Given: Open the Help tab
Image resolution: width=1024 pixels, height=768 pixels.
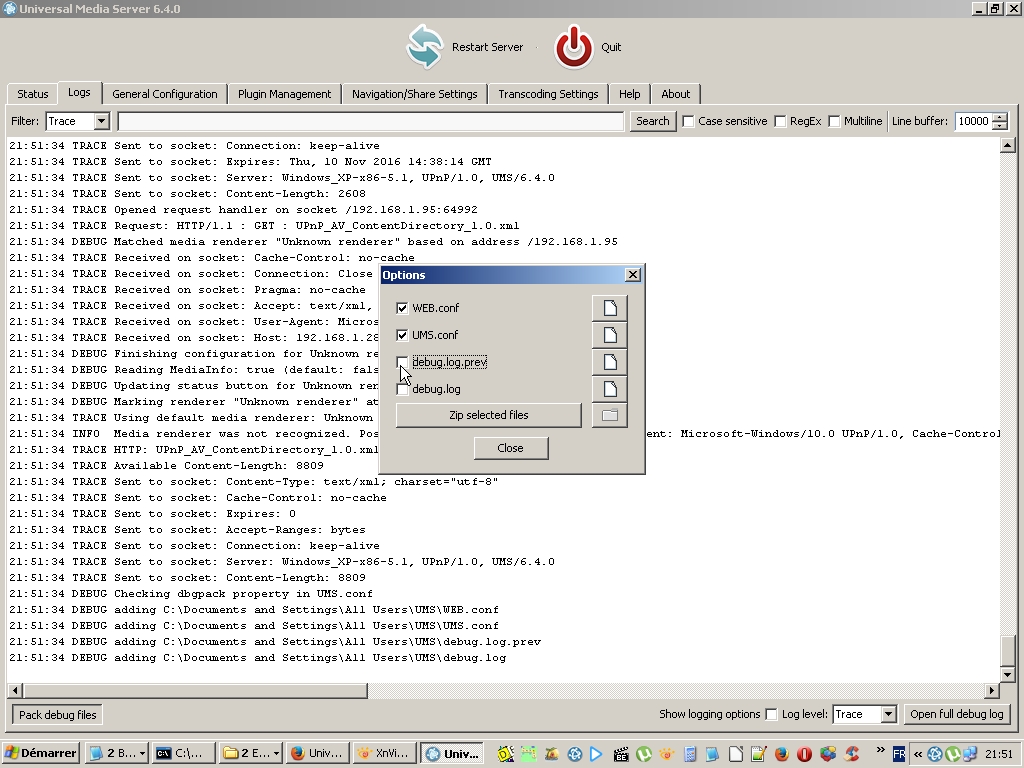Looking at the screenshot, I should tap(630, 94).
